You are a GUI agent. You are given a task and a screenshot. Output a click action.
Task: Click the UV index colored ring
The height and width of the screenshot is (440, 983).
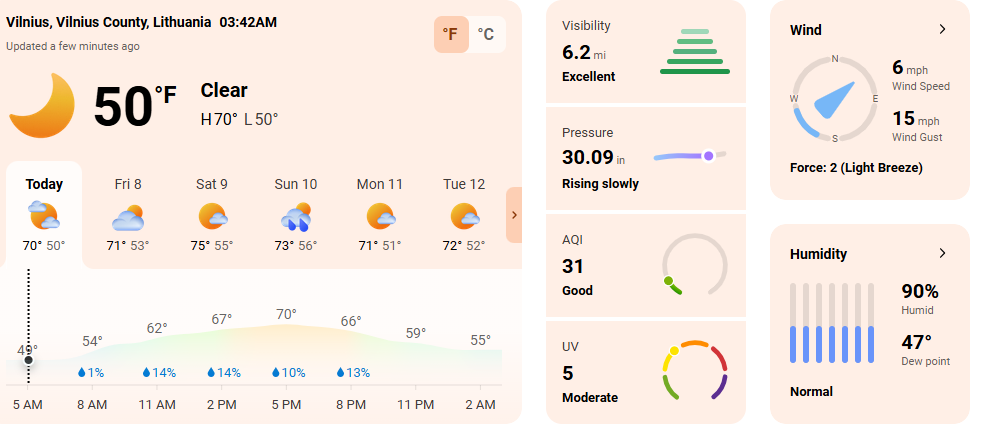[695, 370]
